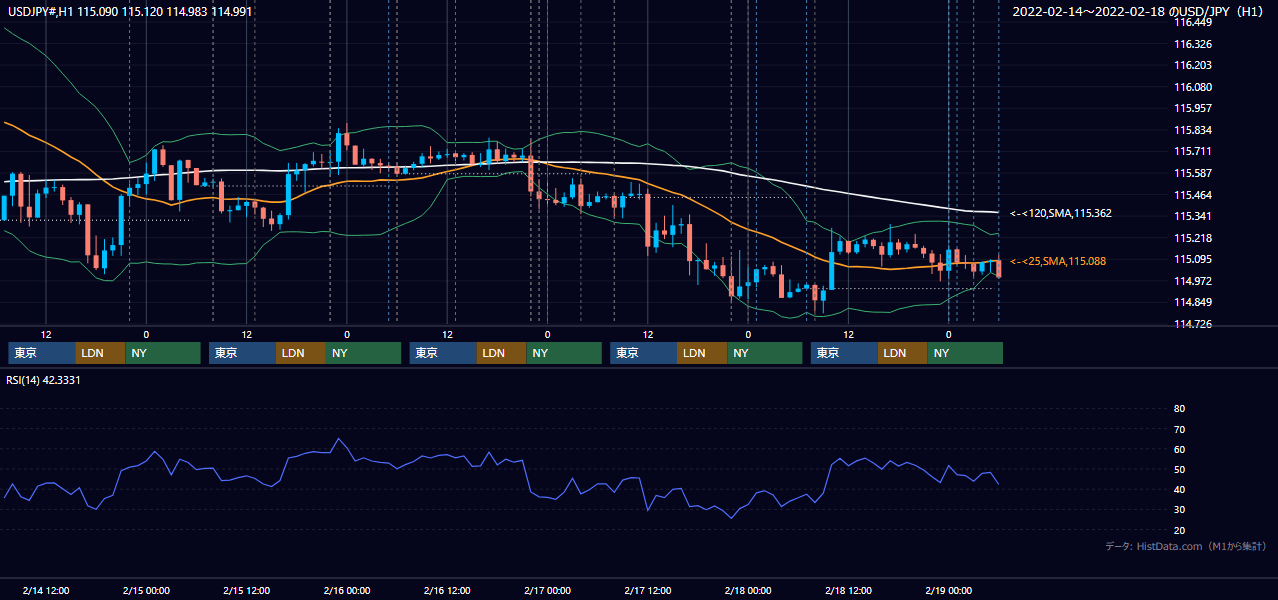This screenshot has height=600, width=1278.
Task: Click price level 115.711 on axis
Action: pos(1193,152)
